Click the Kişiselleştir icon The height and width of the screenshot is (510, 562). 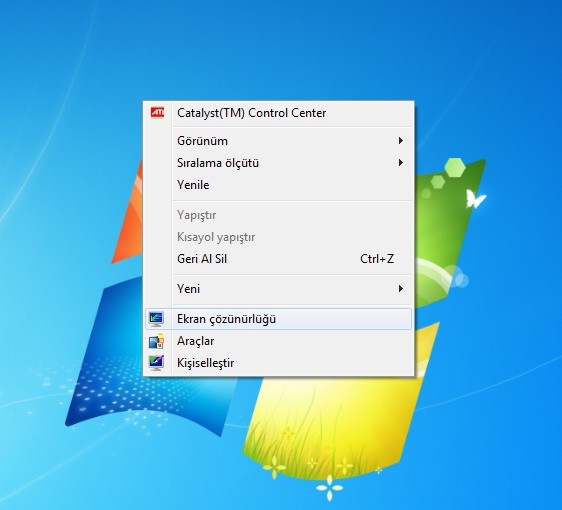156,363
